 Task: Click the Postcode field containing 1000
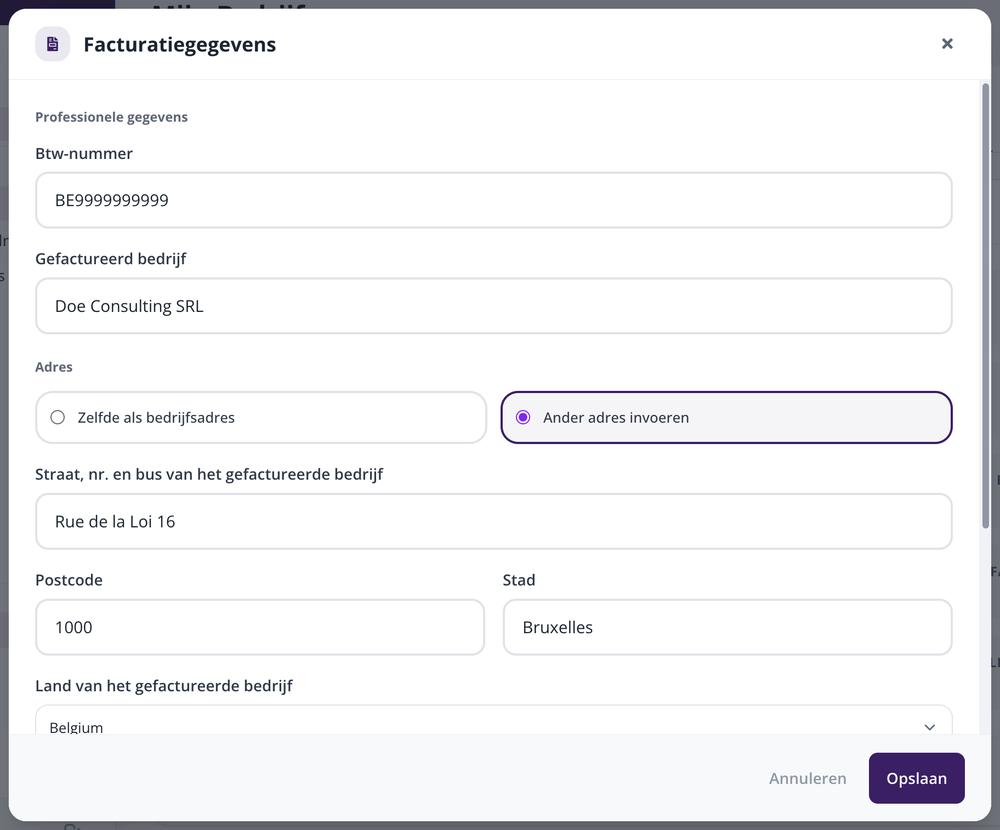coord(260,627)
